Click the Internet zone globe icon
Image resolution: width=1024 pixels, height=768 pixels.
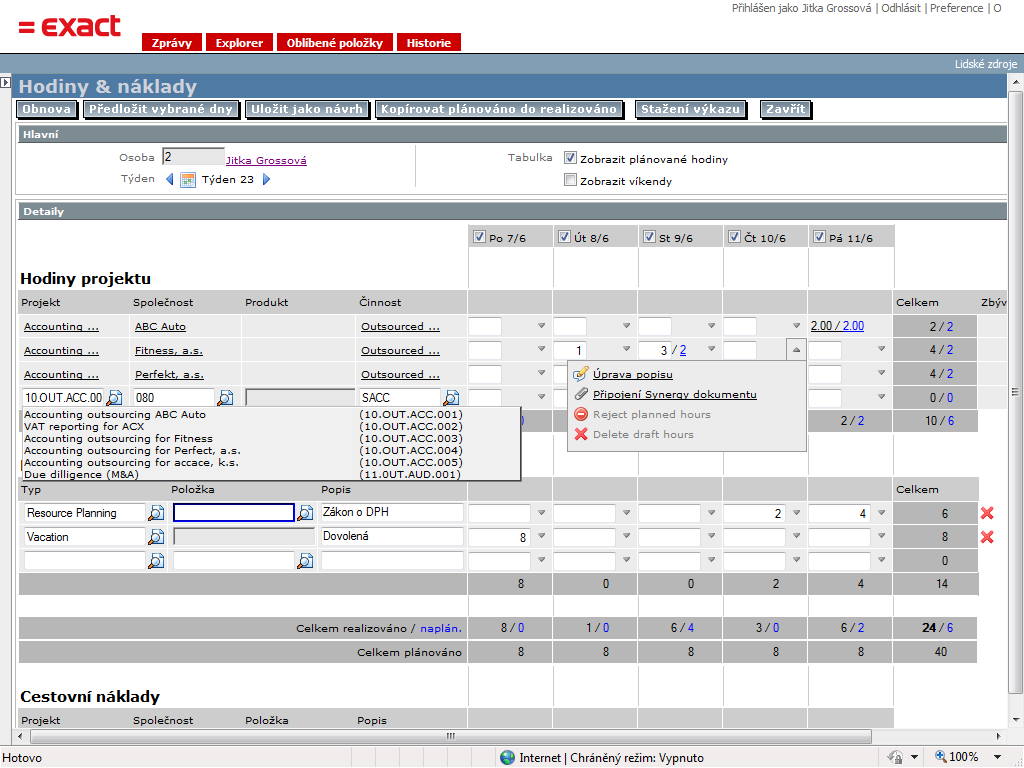(x=507, y=758)
